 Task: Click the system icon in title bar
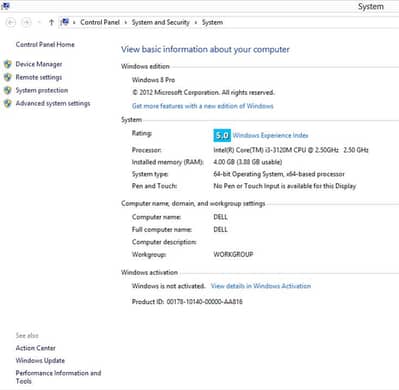point(5,6)
